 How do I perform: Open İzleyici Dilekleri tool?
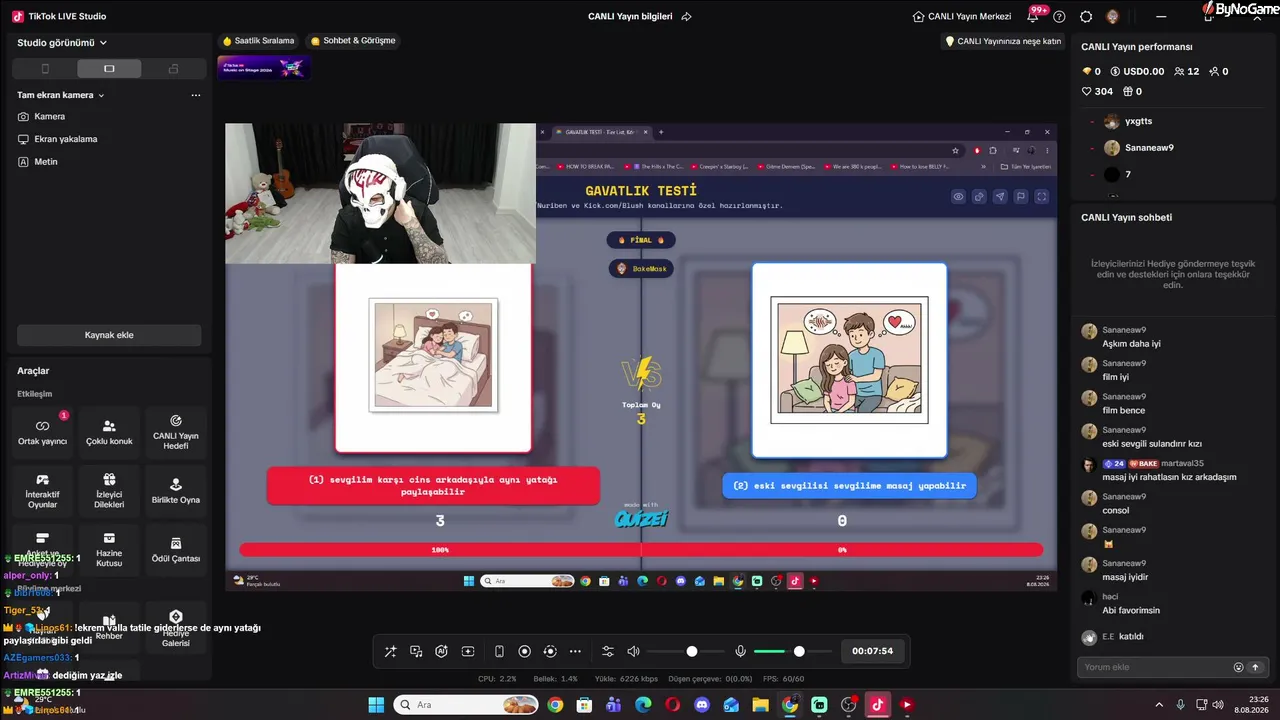pyautogui.click(x=109, y=491)
